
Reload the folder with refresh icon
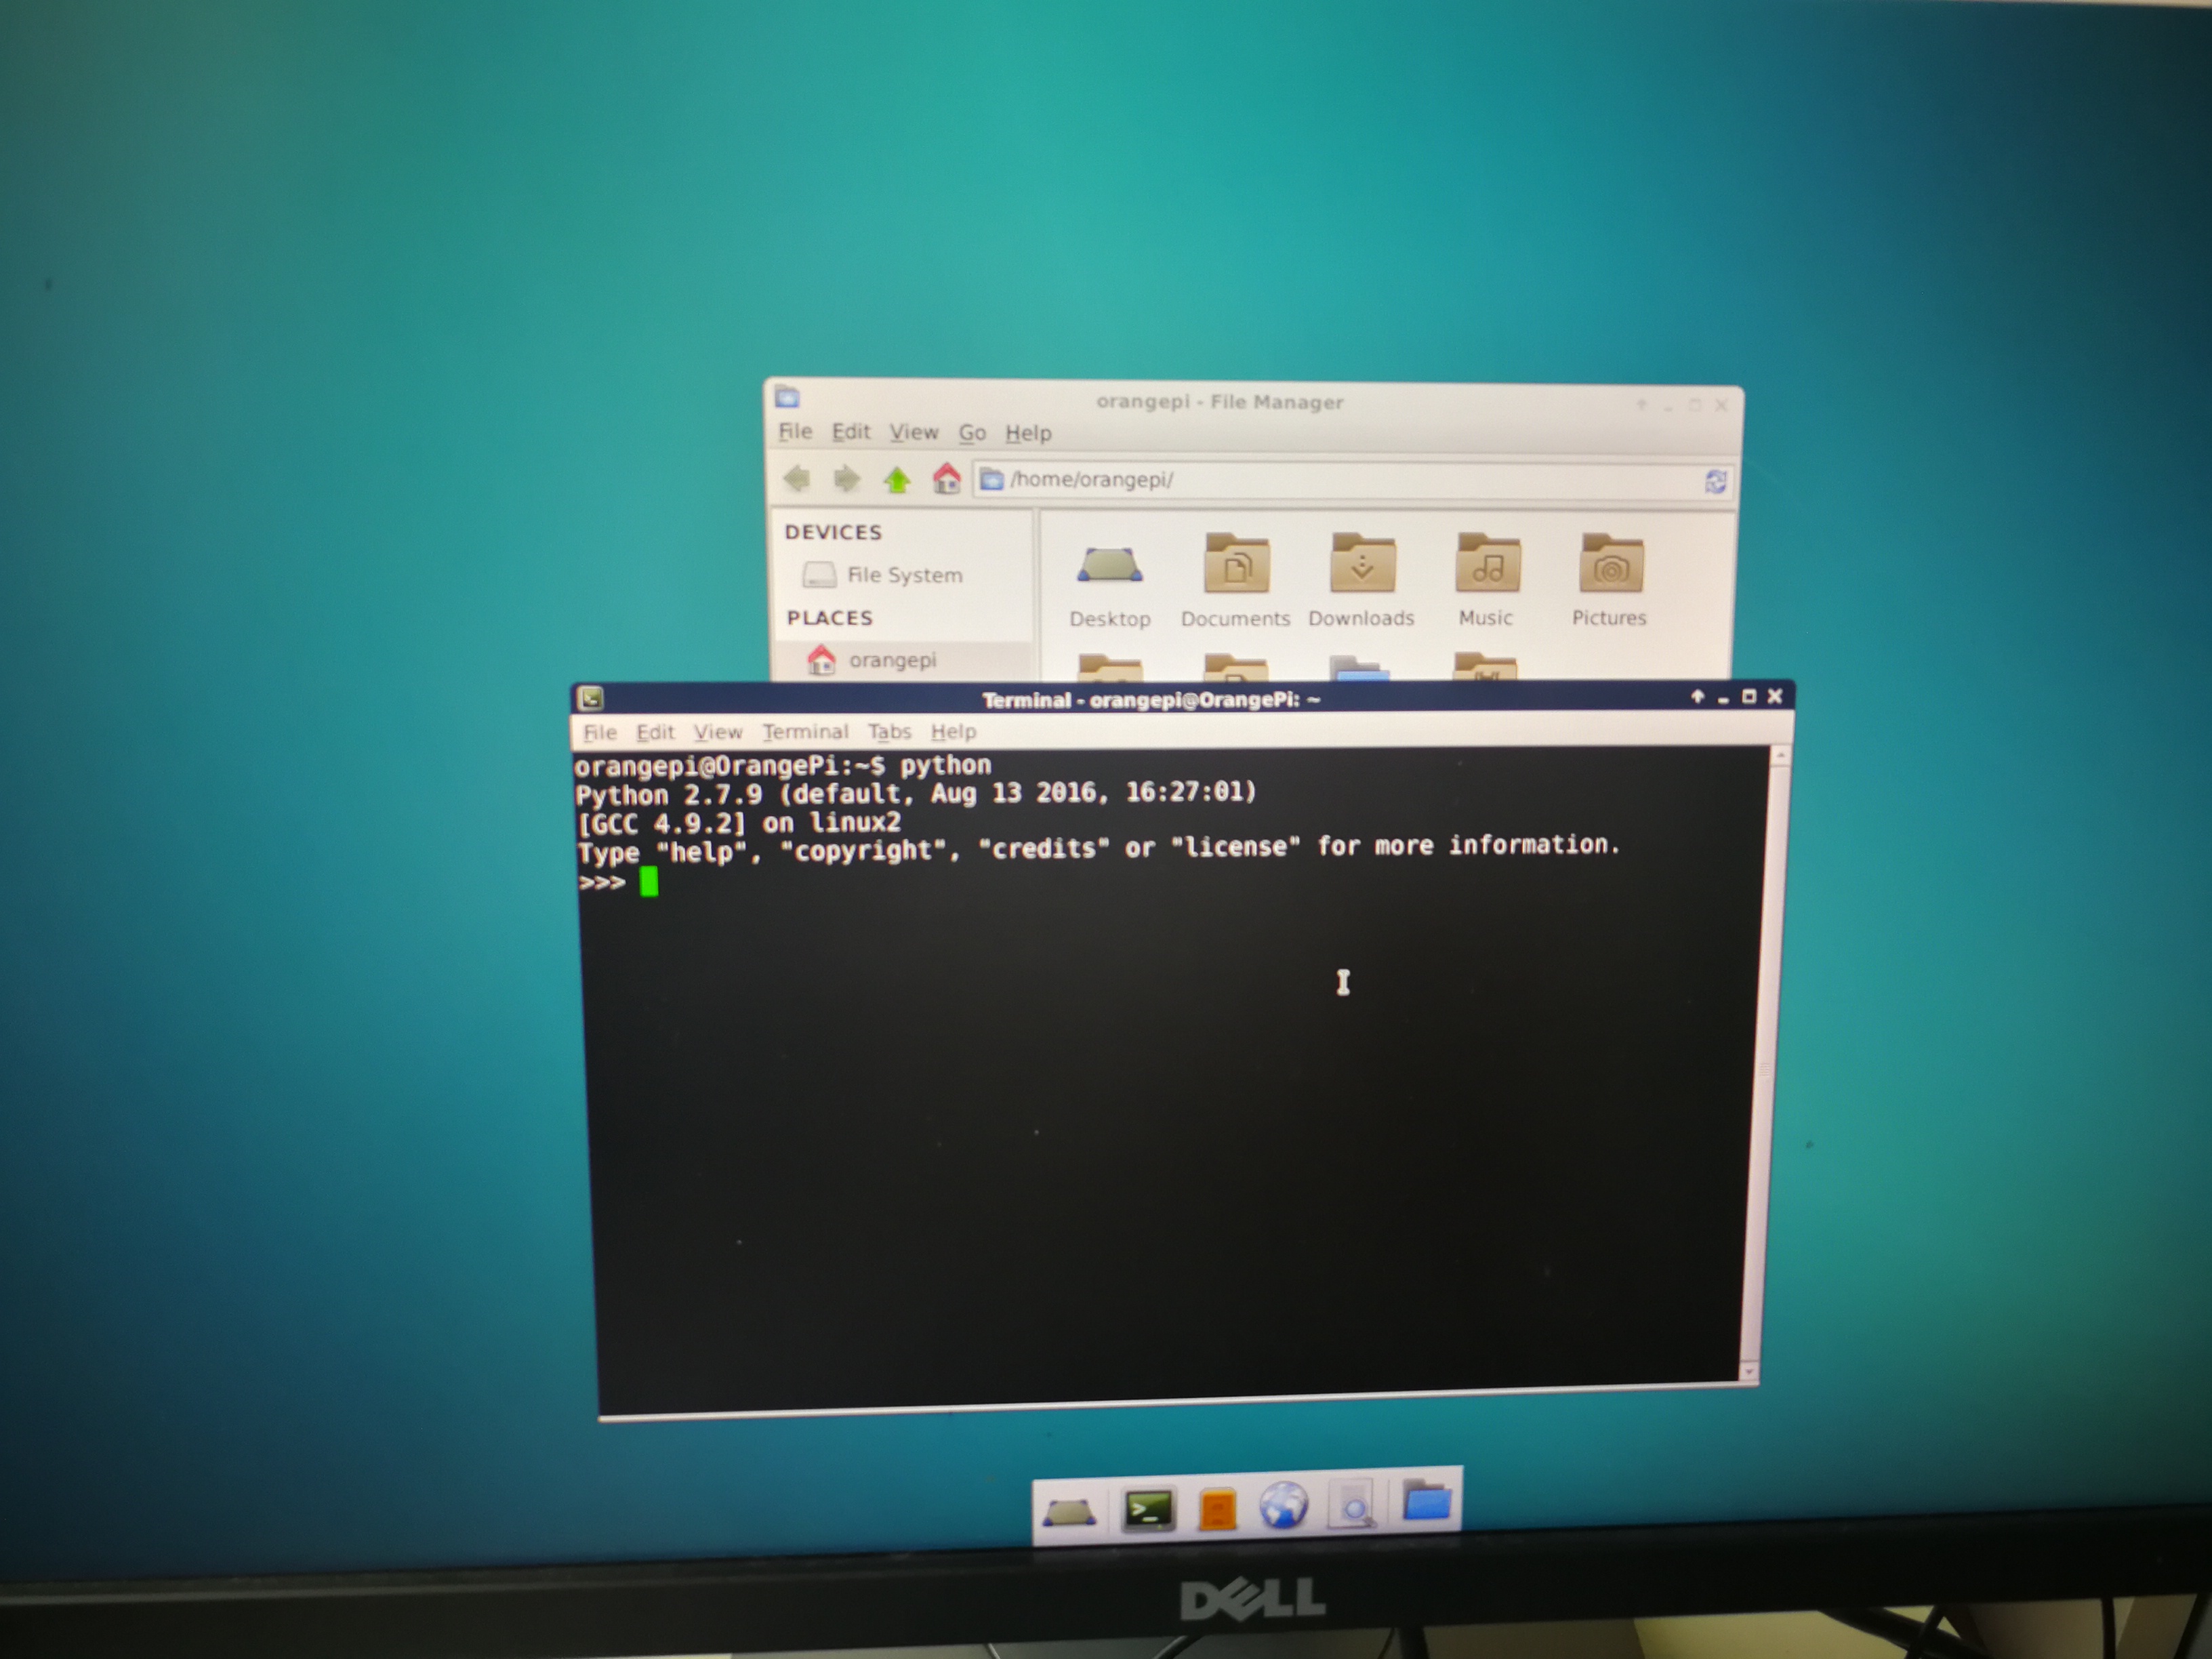(x=1714, y=482)
